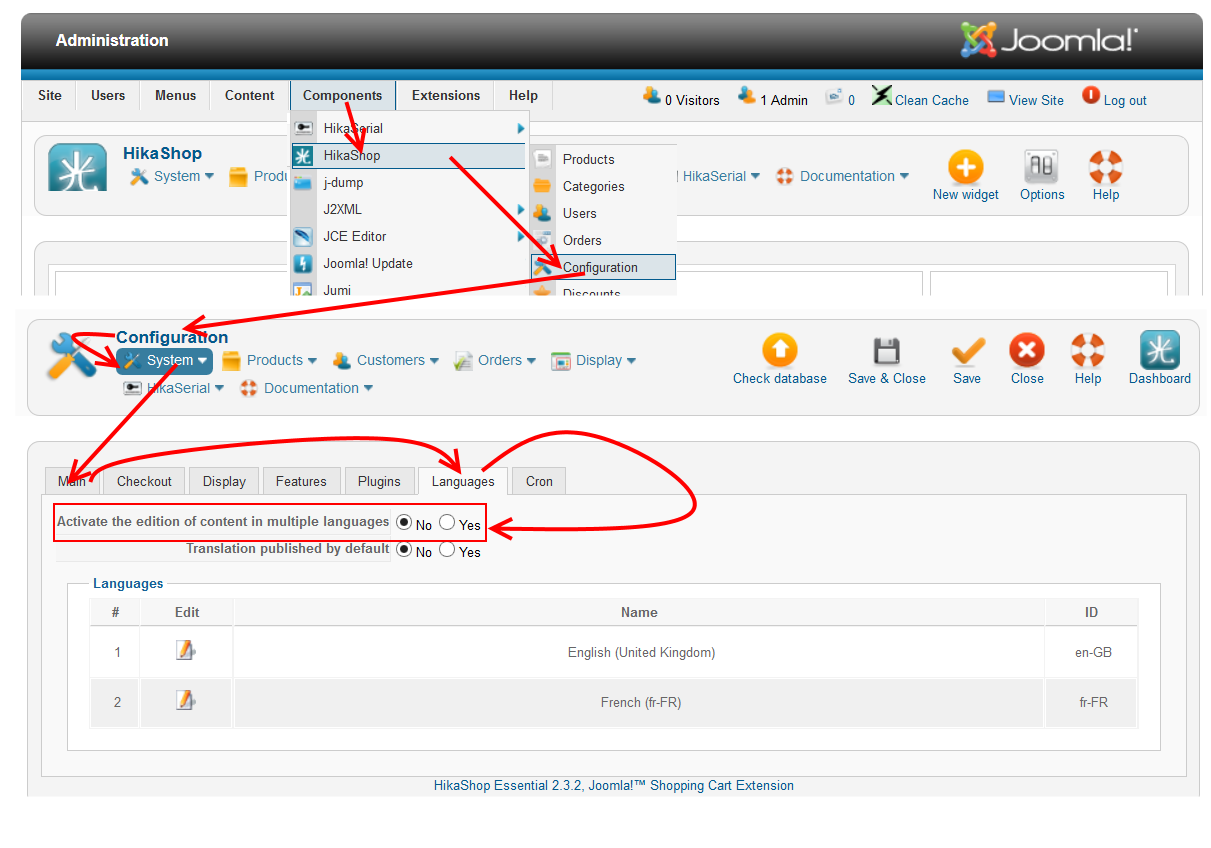
Task: Set Translation published by default to No
Action: pos(404,549)
